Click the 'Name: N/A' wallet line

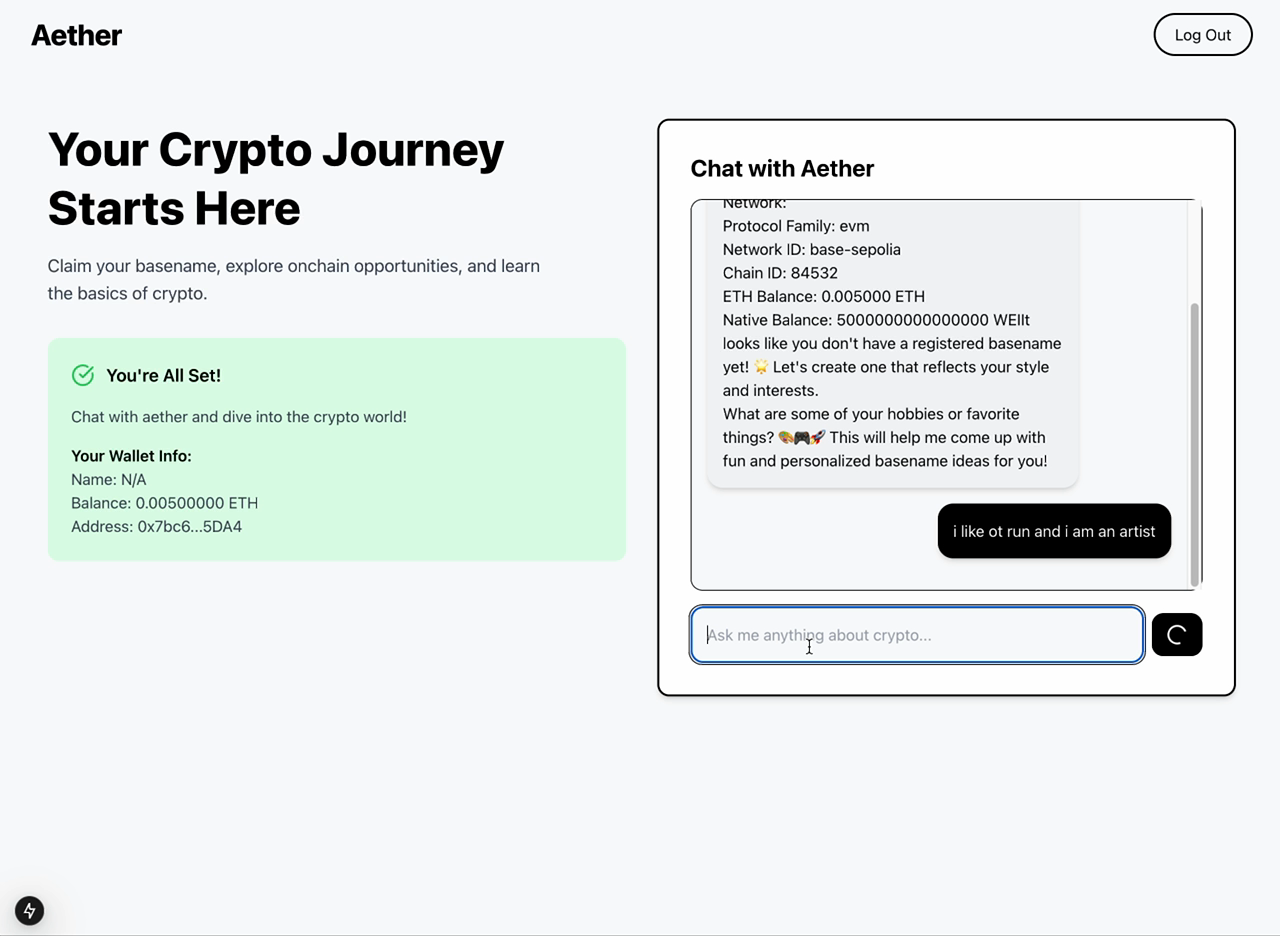tap(108, 479)
